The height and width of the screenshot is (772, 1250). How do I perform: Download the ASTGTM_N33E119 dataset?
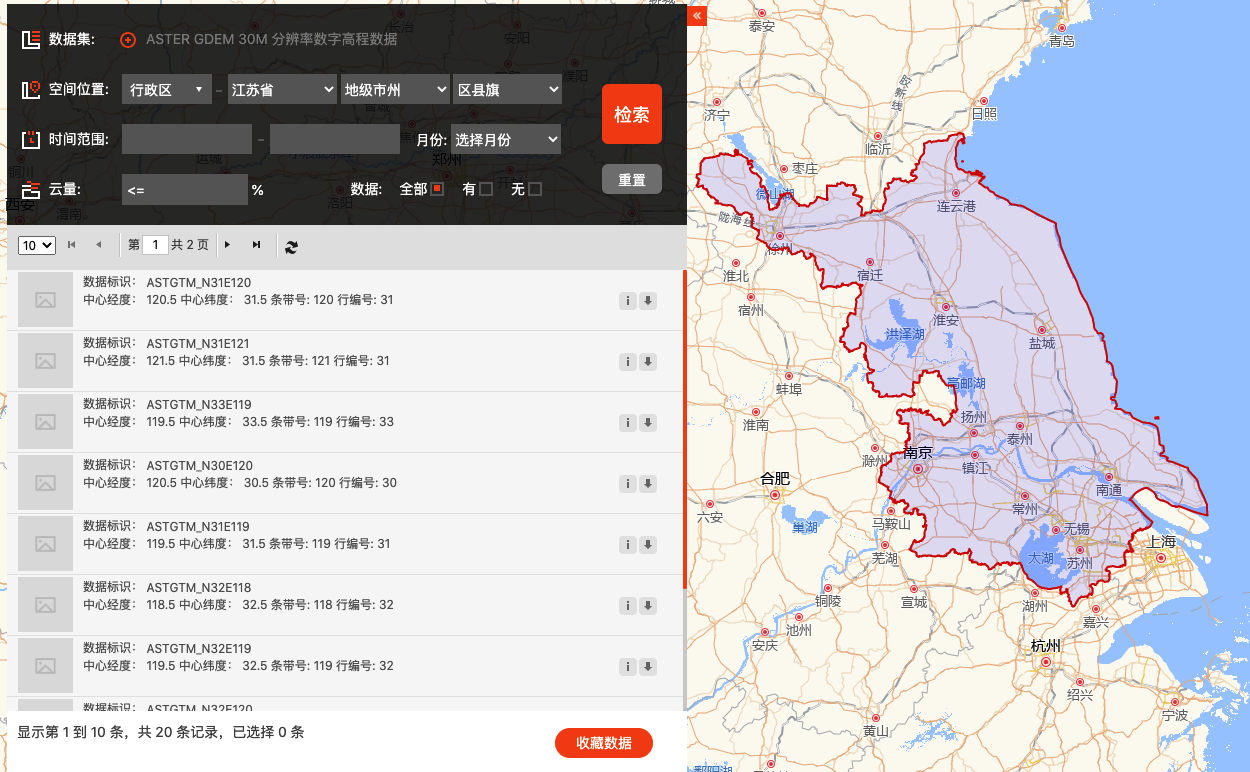648,423
